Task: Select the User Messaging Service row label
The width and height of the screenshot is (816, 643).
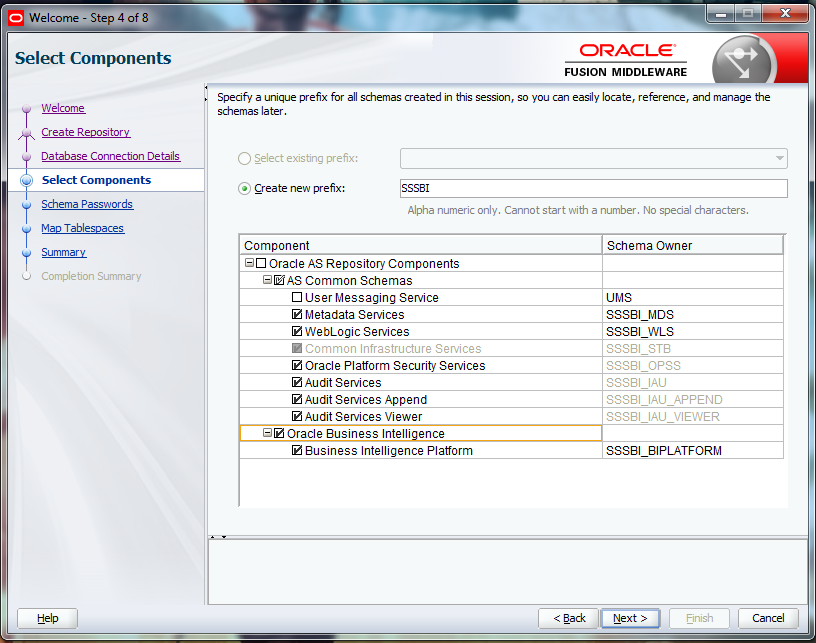Action: coord(372,298)
